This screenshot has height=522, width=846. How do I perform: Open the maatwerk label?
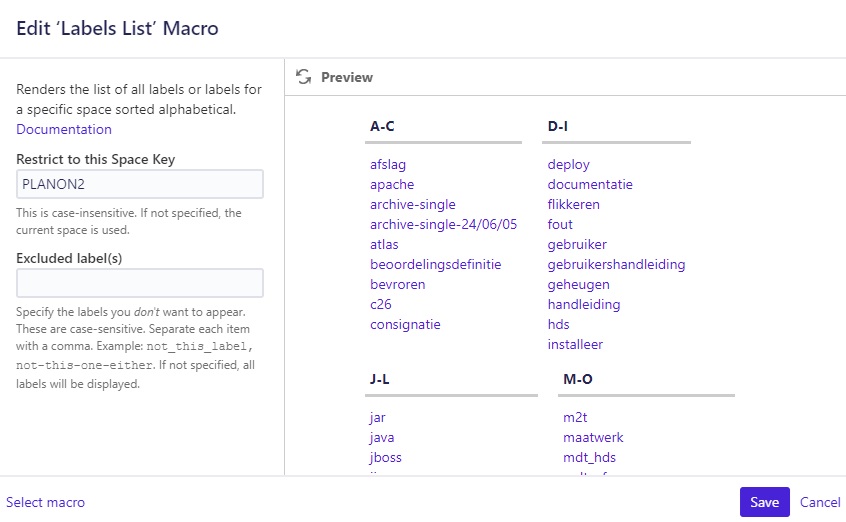[593, 438]
